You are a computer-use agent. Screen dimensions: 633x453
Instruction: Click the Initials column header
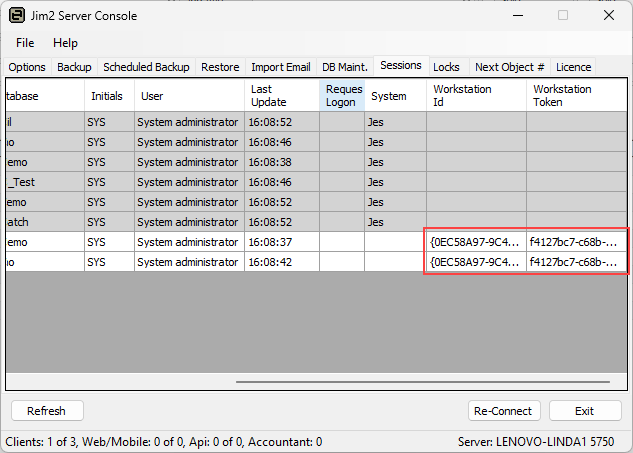click(x=109, y=96)
